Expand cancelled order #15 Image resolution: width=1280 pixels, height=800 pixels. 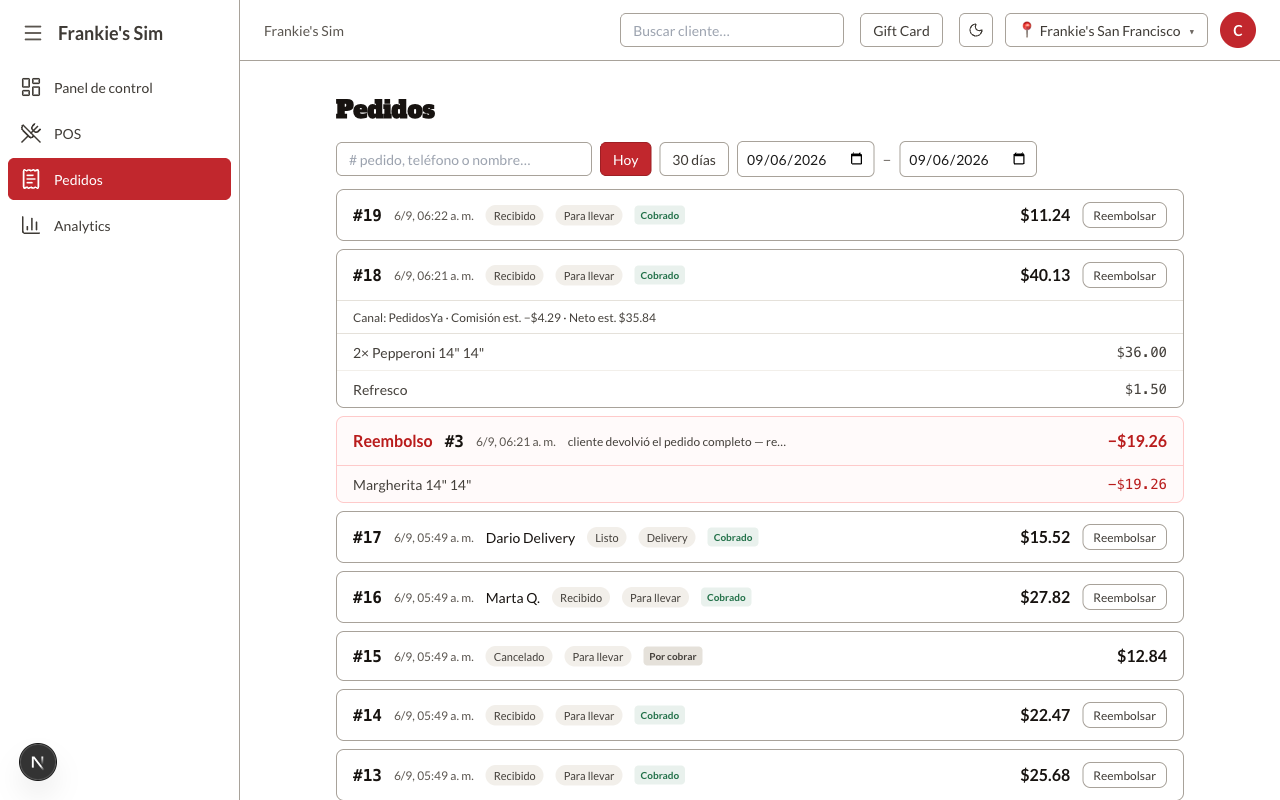760,656
